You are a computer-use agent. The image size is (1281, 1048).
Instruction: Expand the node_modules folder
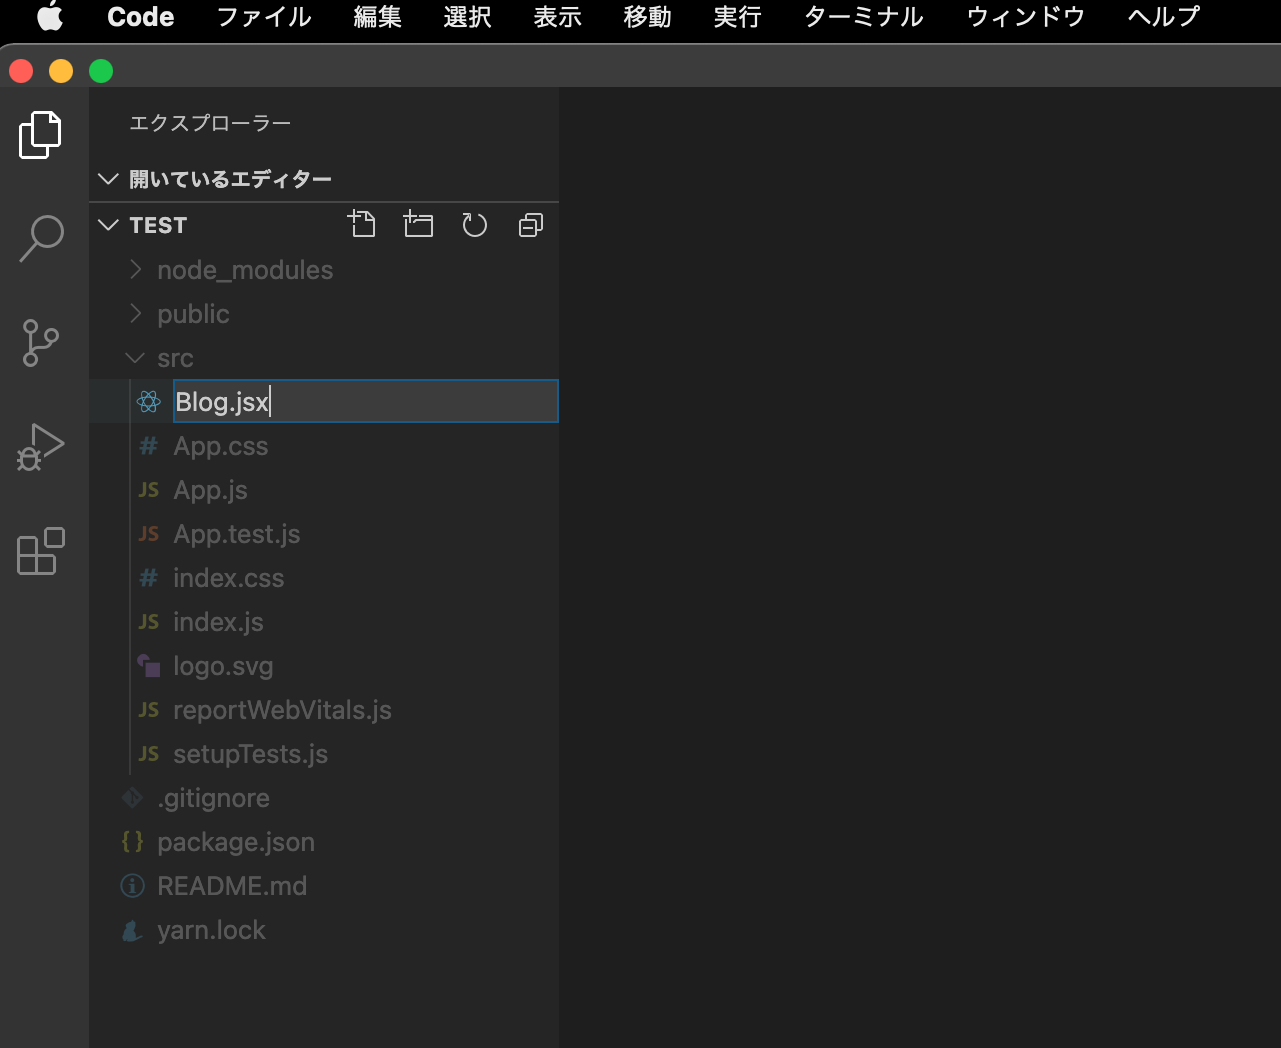(x=136, y=270)
